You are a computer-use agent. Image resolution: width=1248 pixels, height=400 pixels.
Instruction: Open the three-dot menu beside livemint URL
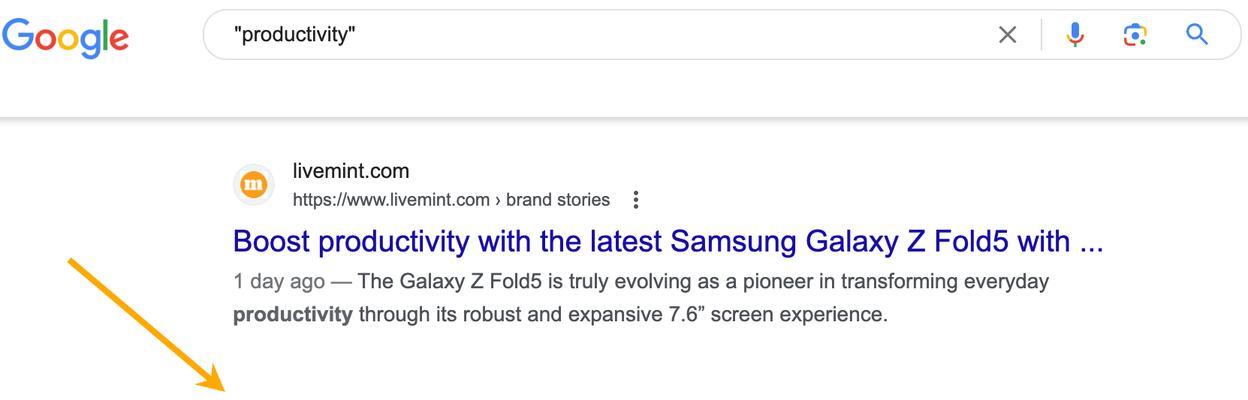pos(635,200)
